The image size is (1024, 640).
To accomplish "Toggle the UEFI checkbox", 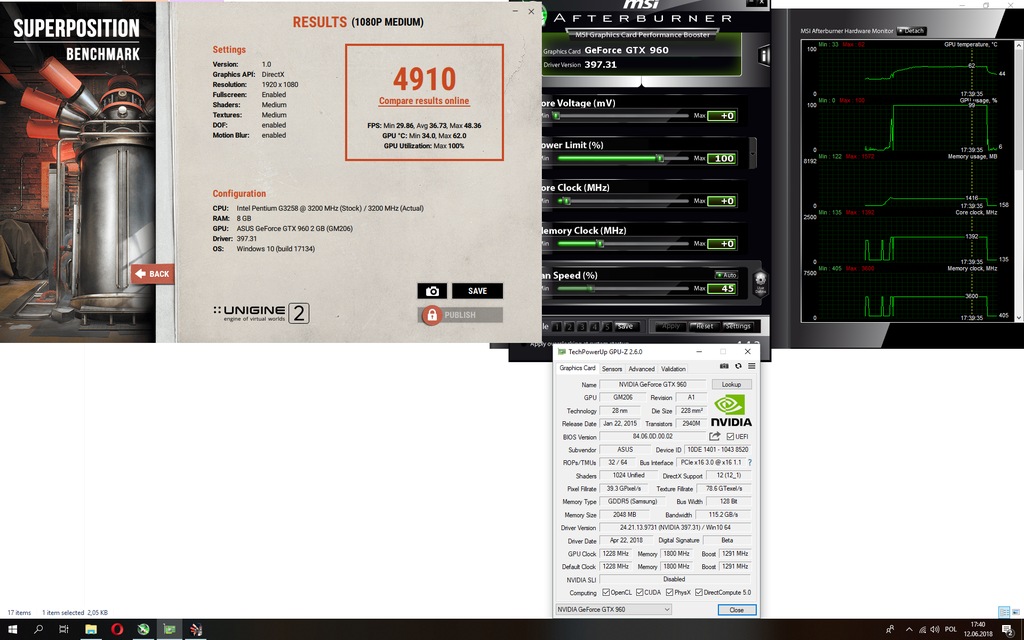I will tap(730, 437).
